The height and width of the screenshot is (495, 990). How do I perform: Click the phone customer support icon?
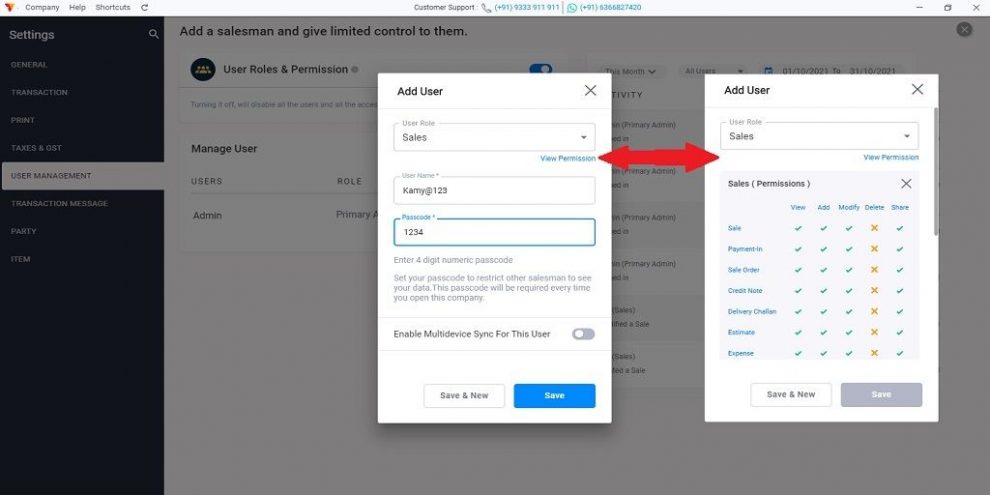(x=486, y=8)
